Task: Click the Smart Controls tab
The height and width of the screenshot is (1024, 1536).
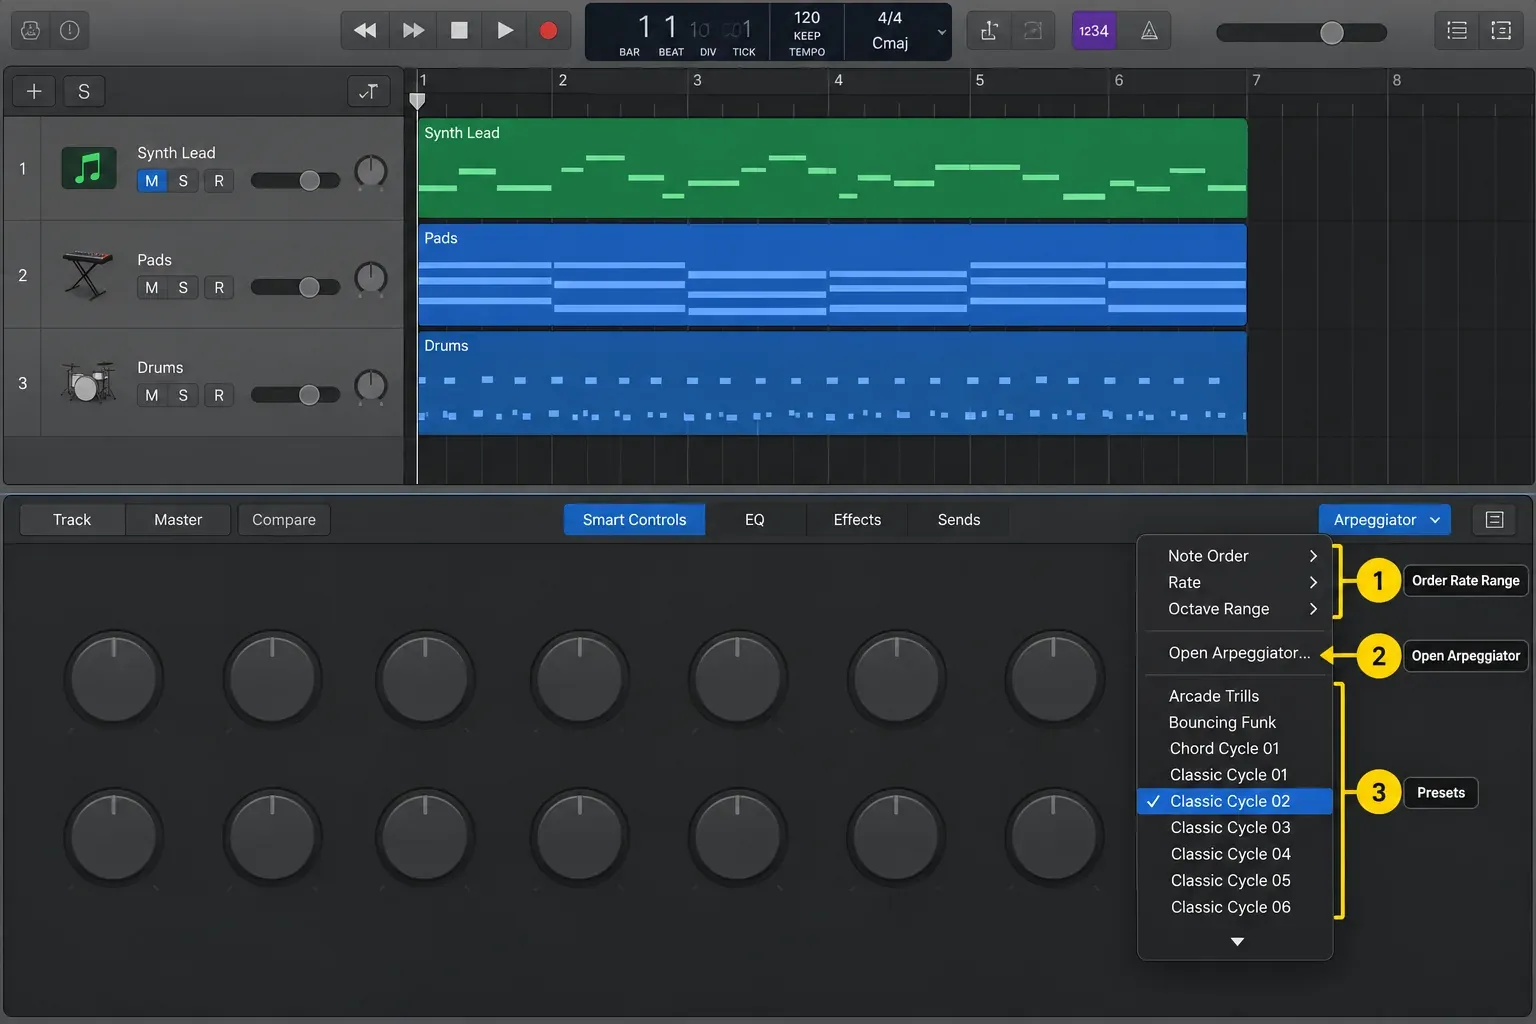Action: coord(634,520)
